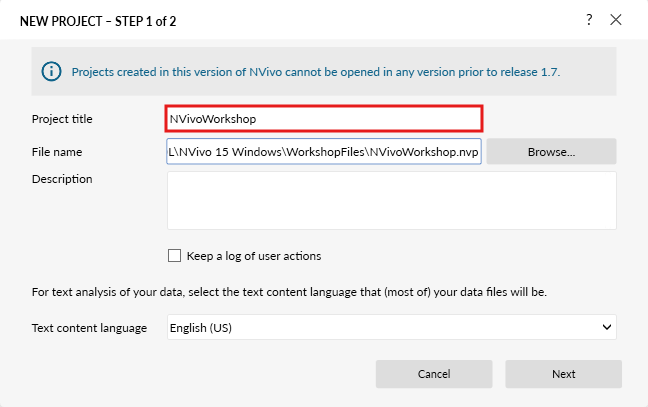Click the 'Project title' label

coord(62,119)
